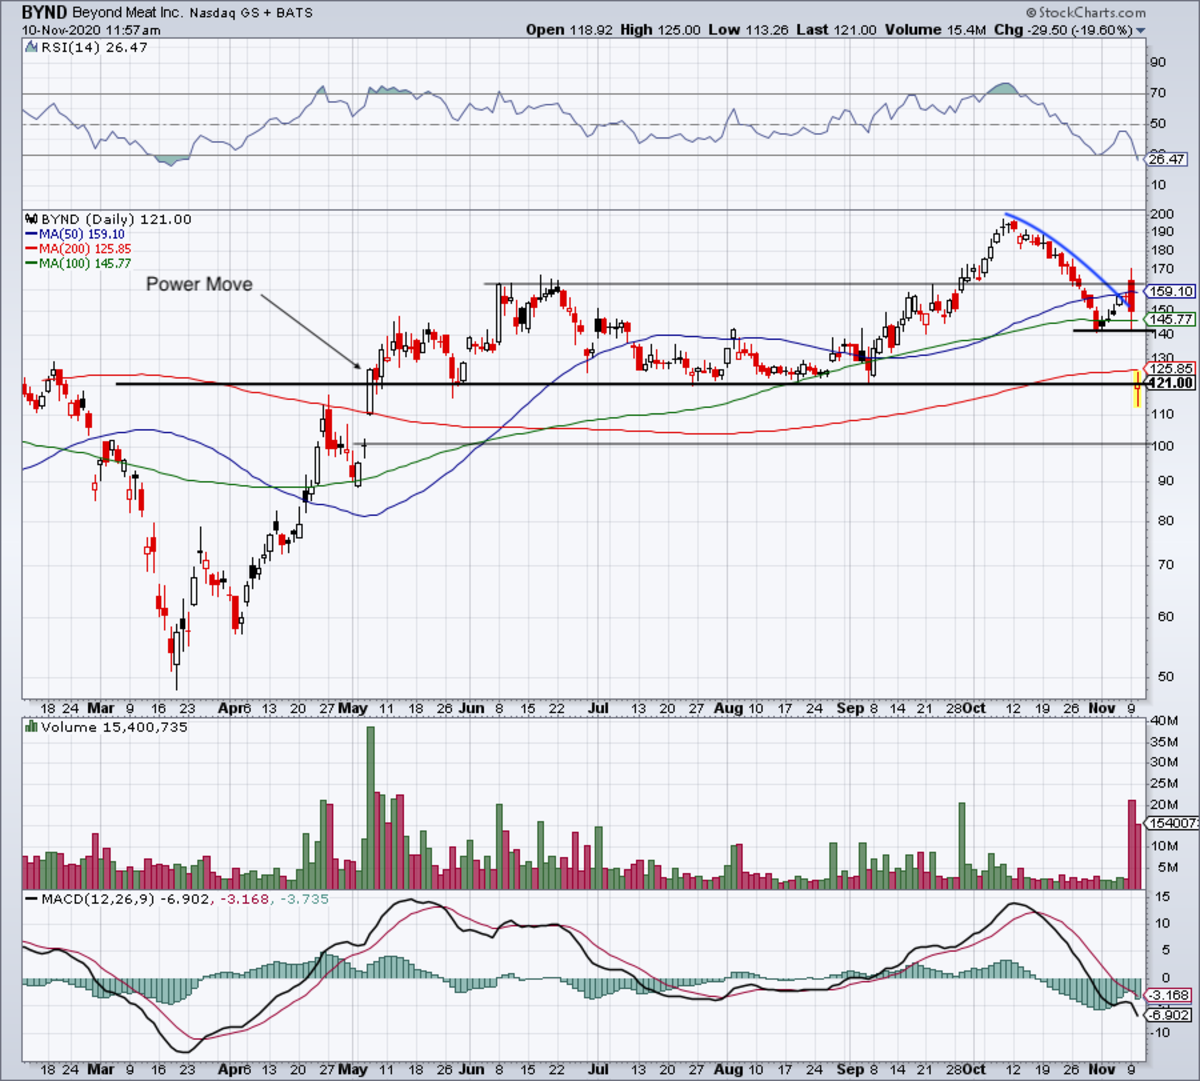Click the blue MA(50) line swatch
1200x1081 pixels.
pyautogui.click(x=31, y=234)
